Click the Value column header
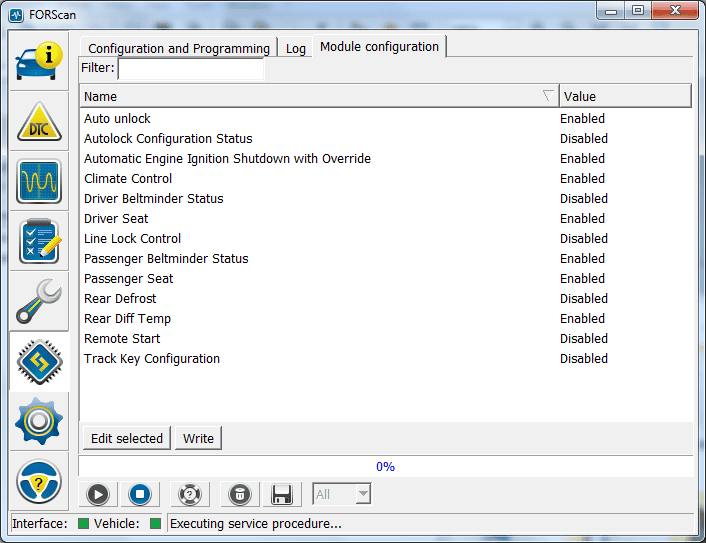 pos(625,96)
